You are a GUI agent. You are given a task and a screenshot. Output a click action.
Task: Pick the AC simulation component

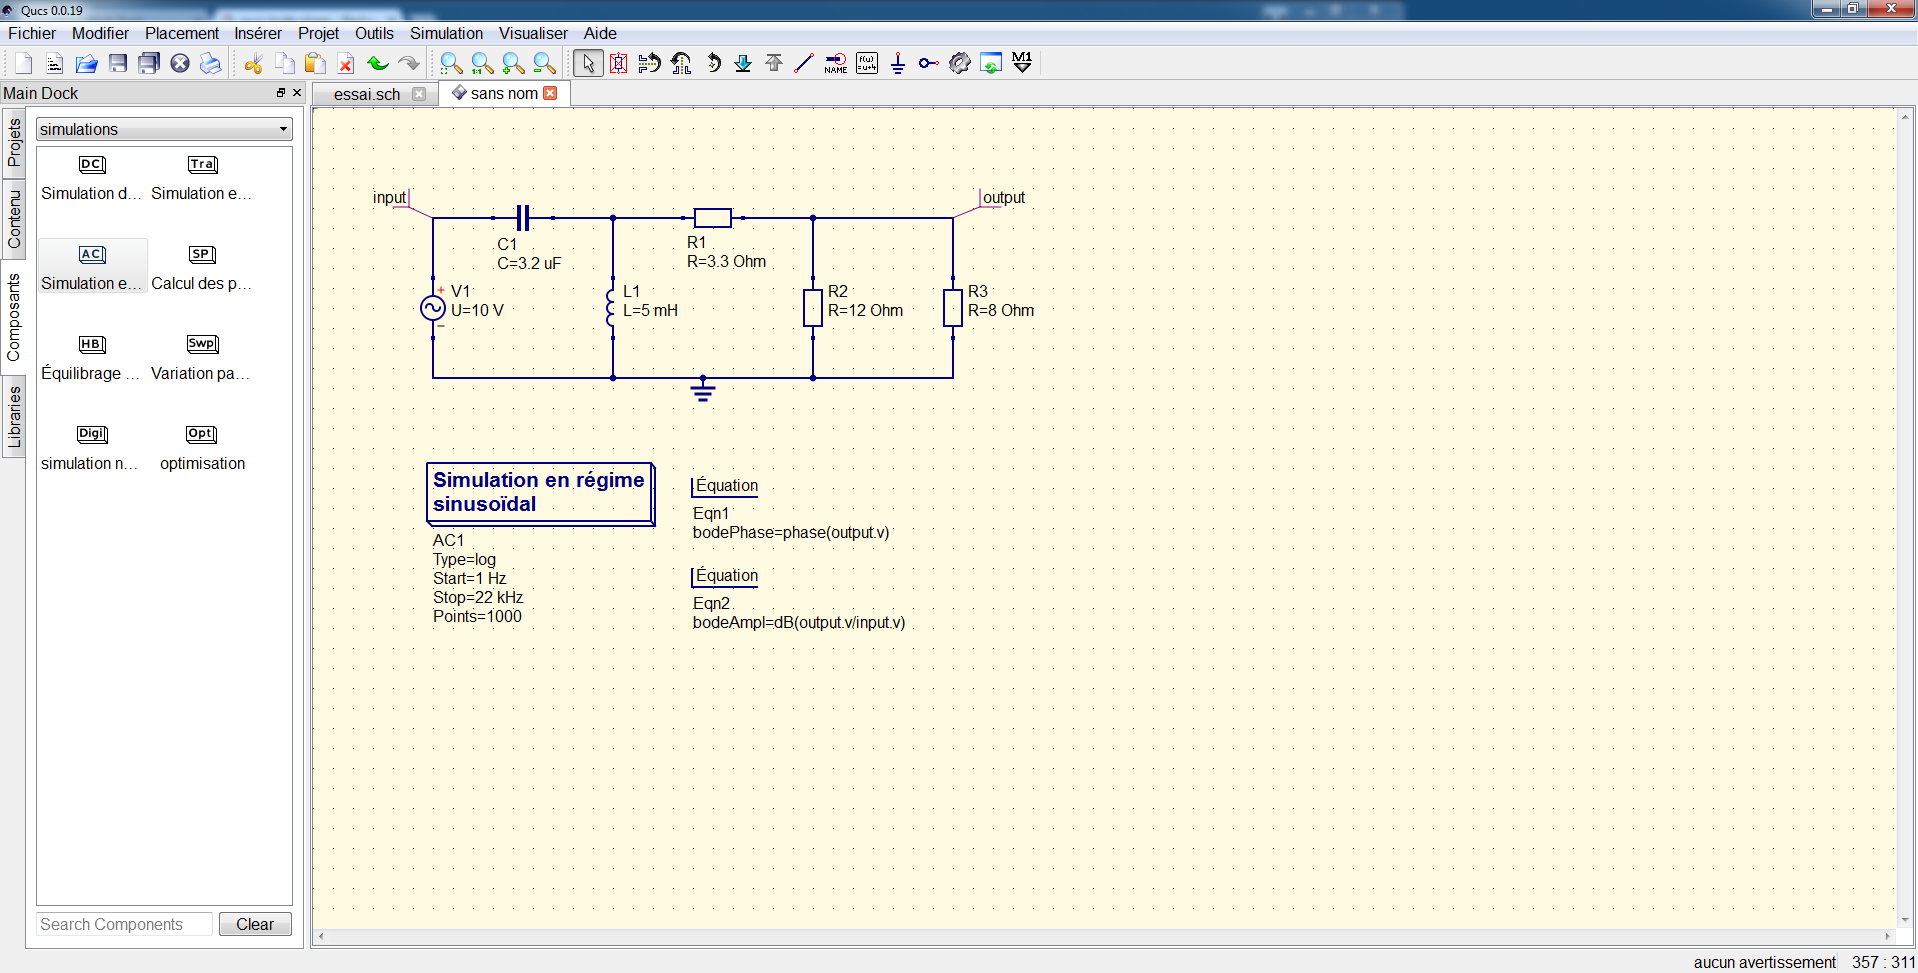point(91,266)
